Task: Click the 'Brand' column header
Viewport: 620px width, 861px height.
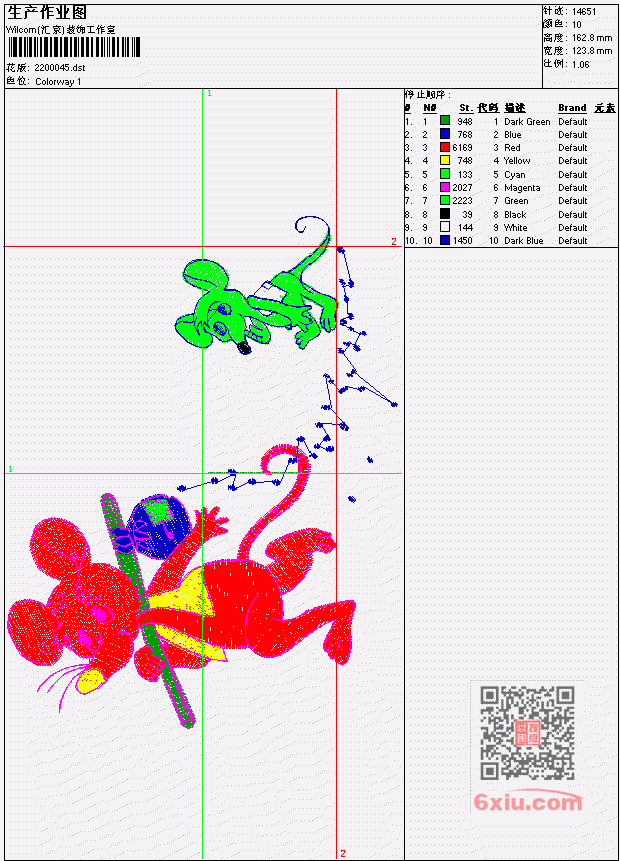Action: [x=572, y=108]
